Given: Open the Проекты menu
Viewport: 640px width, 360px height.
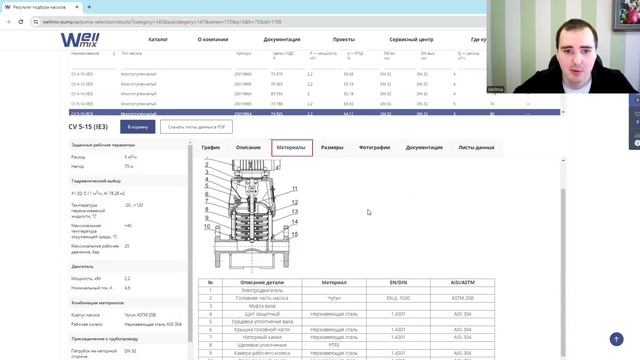Looking at the screenshot, I should 343,40.
